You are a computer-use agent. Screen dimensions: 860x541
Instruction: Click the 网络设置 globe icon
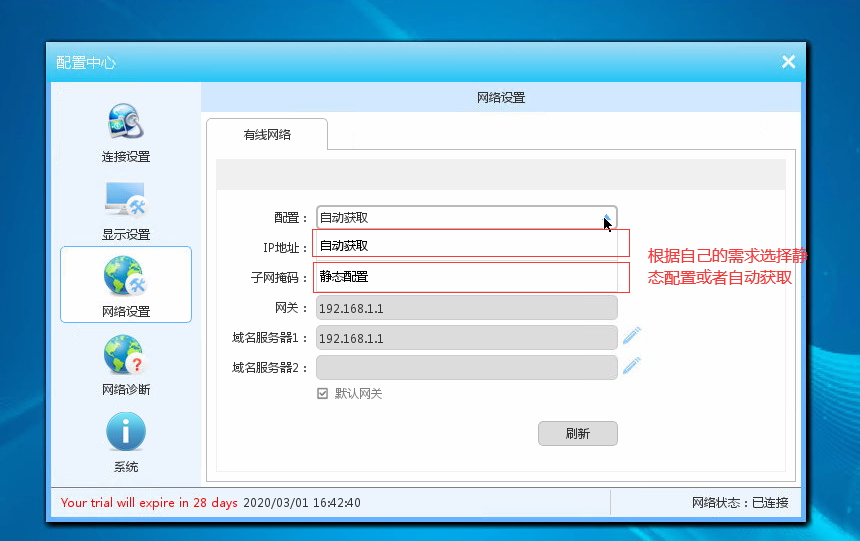pyautogui.click(x=125, y=277)
